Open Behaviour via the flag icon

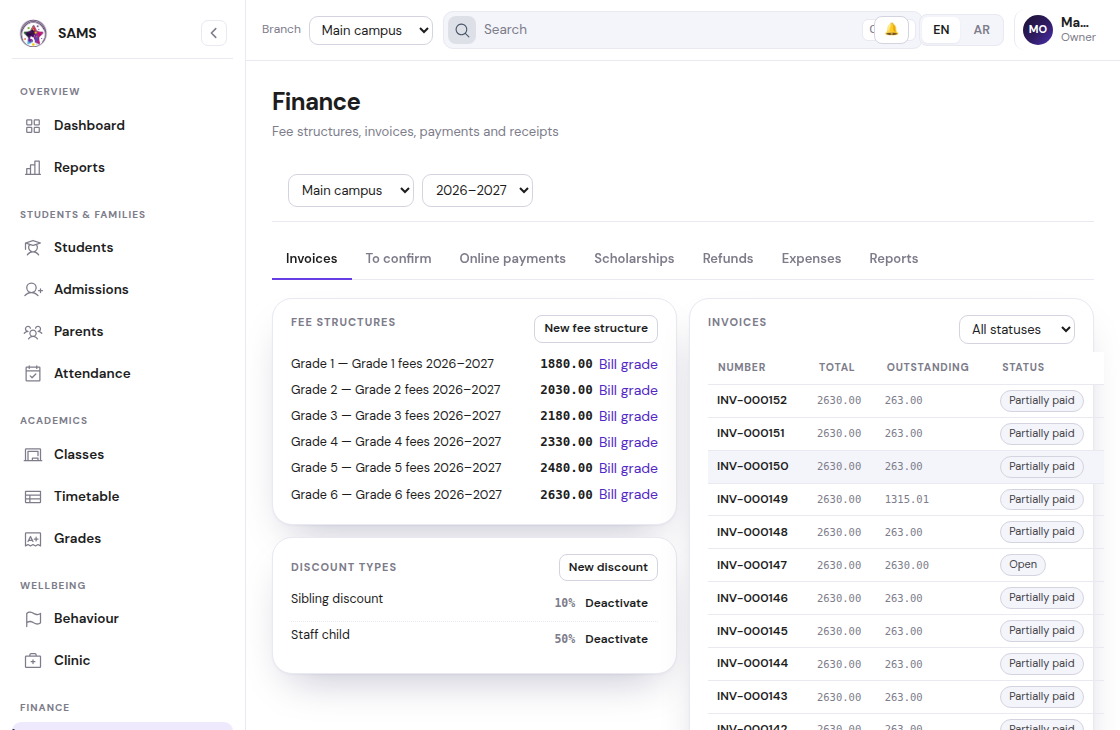33,619
